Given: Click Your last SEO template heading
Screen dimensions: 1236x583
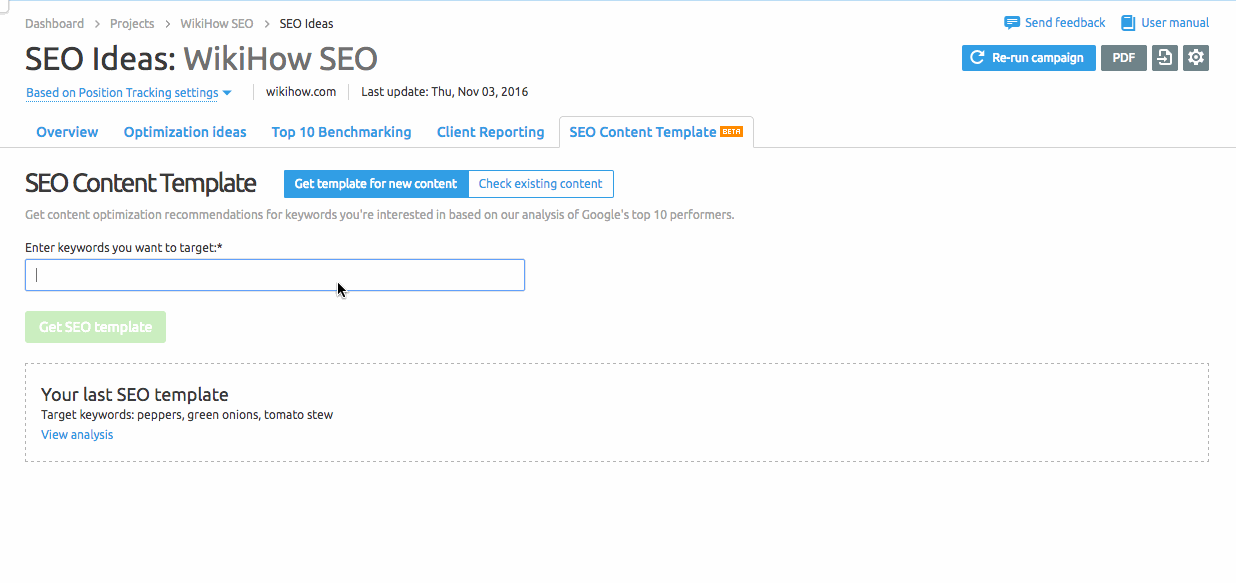Looking at the screenshot, I should pos(135,394).
